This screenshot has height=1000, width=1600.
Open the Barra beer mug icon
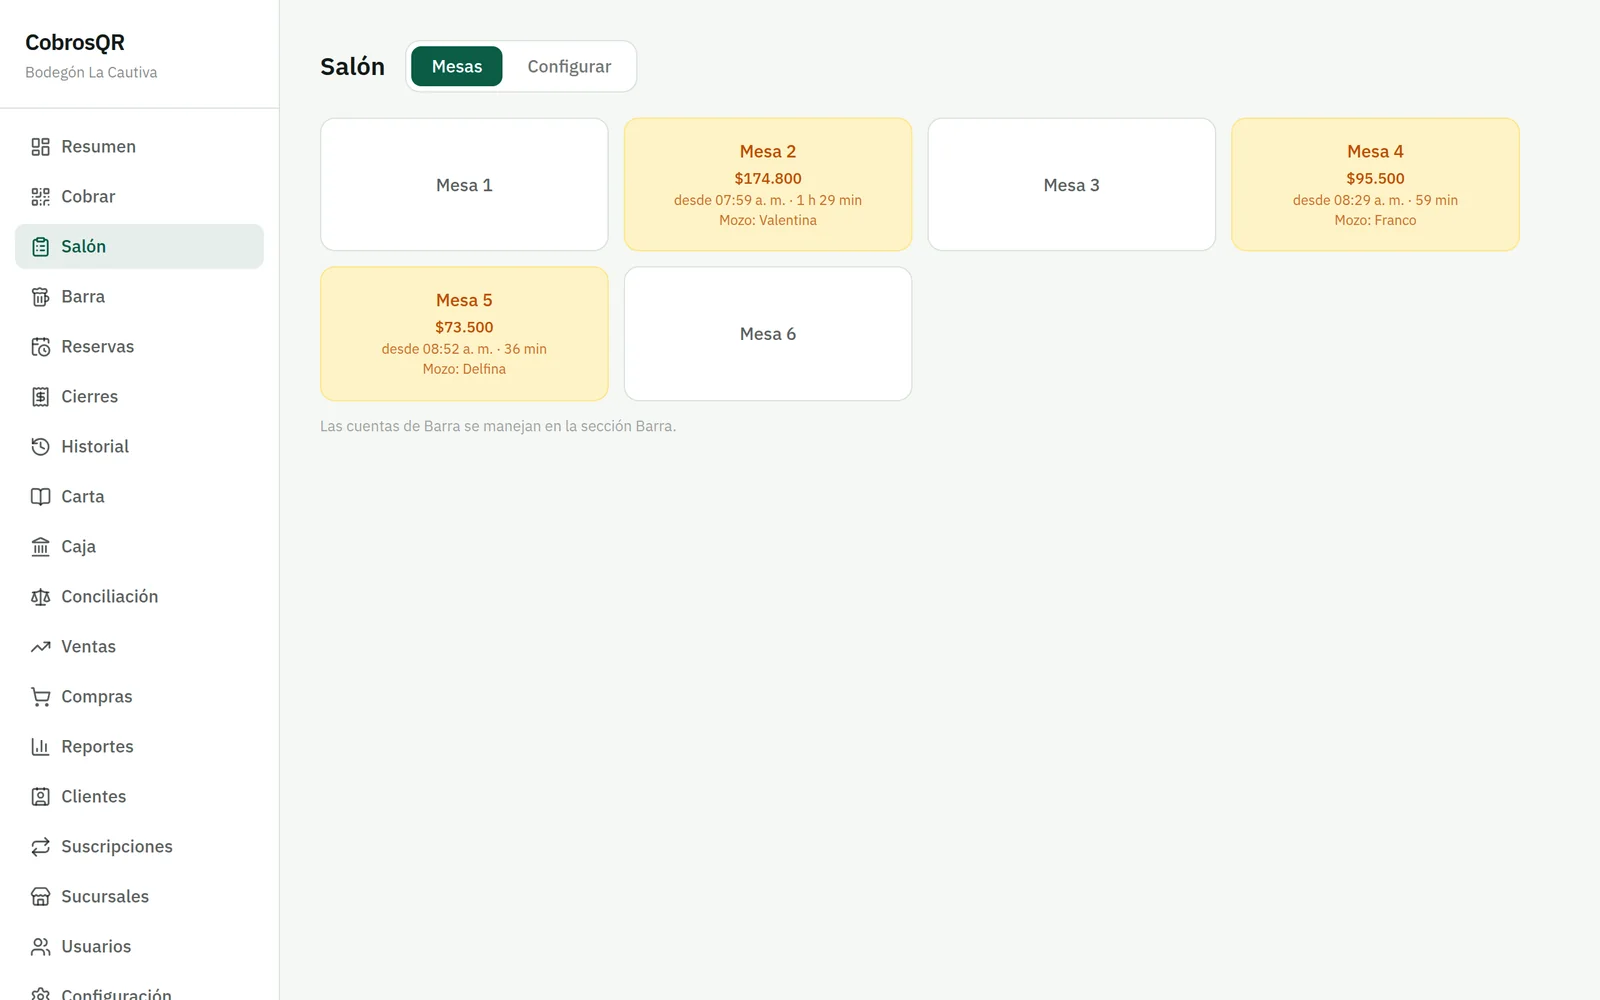(x=40, y=297)
